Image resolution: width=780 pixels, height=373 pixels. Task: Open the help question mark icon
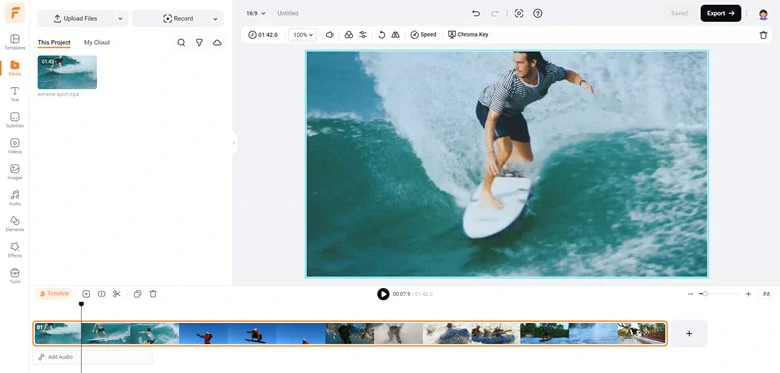537,13
